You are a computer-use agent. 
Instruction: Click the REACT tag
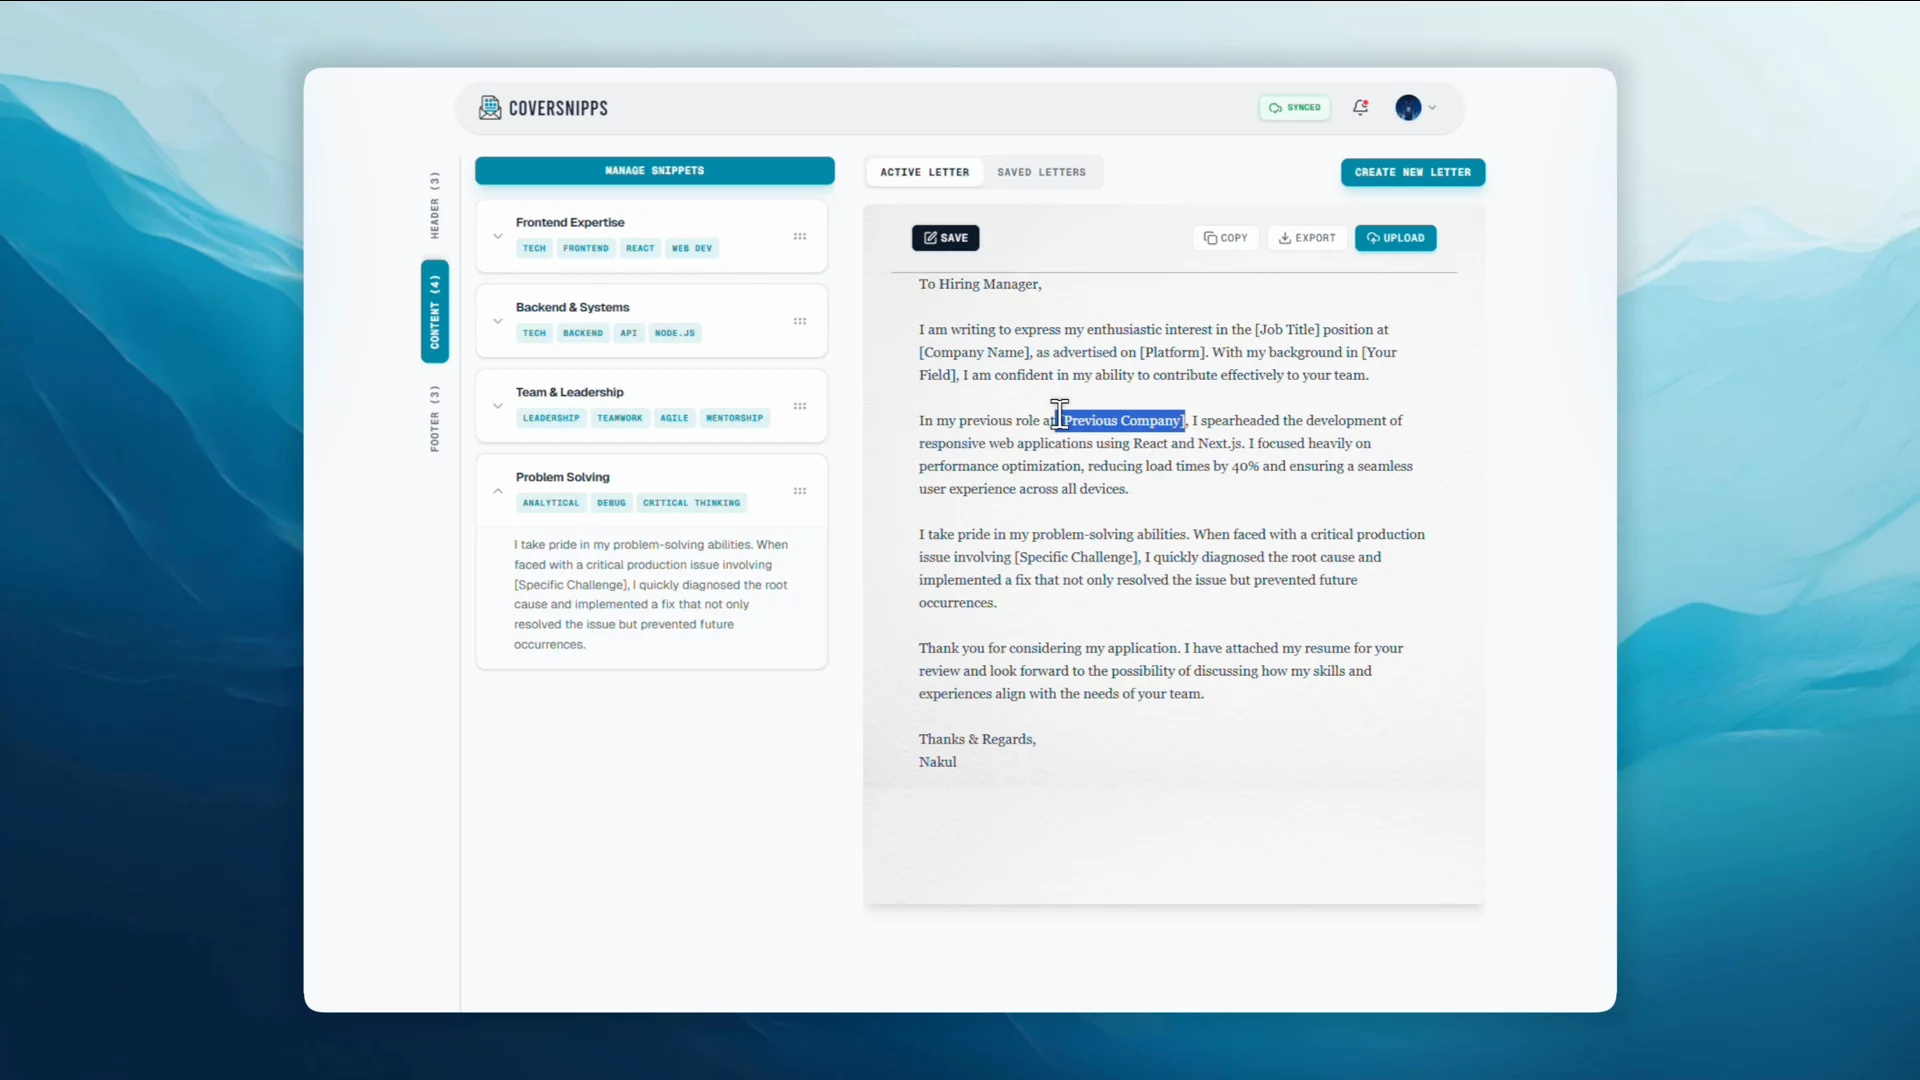[640, 248]
